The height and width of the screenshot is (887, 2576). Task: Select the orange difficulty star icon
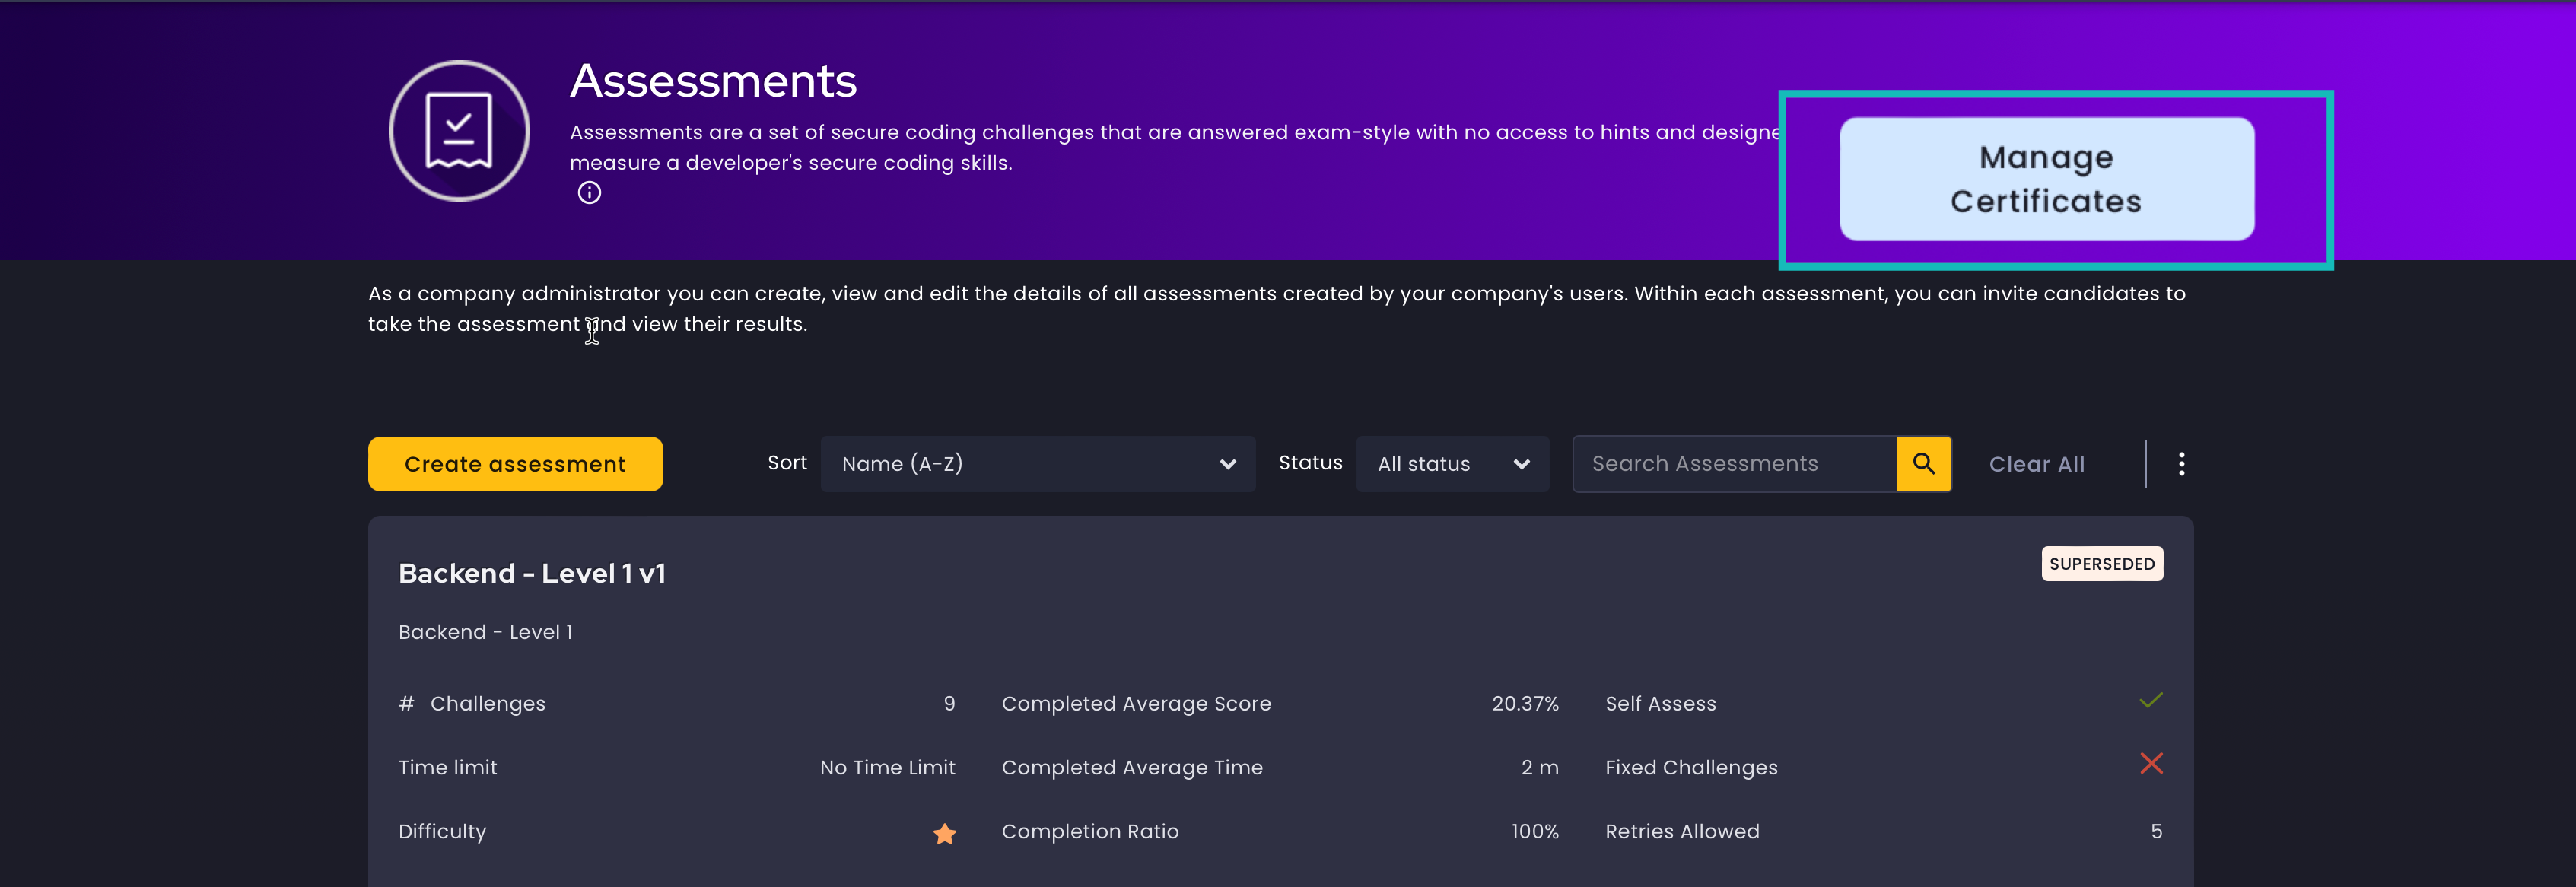(943, 833)
